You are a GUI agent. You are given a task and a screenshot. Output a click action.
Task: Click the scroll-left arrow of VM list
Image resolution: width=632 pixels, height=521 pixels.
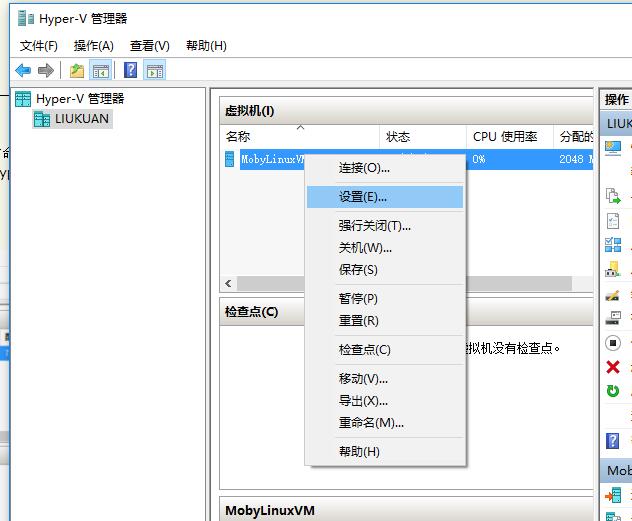[x=229, y=284]
